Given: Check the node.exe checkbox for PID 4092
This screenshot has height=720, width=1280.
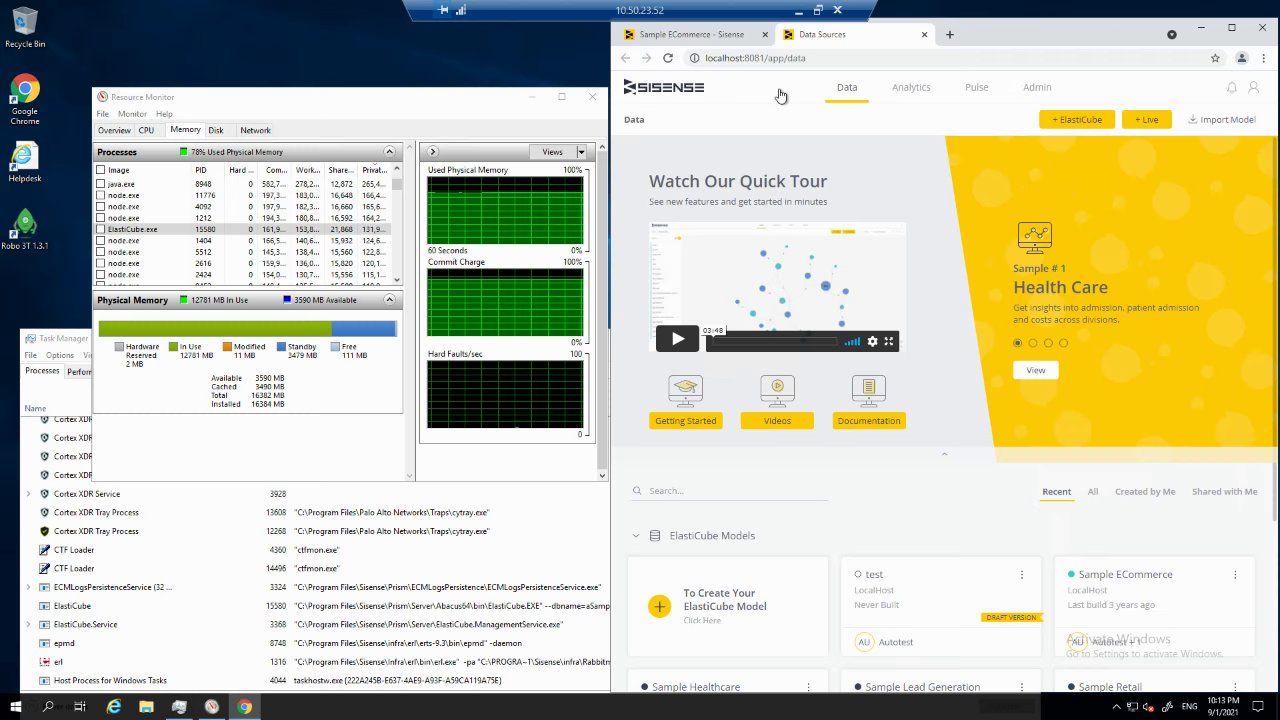Looking at the screenshot, I should click(x=101, y=206).
